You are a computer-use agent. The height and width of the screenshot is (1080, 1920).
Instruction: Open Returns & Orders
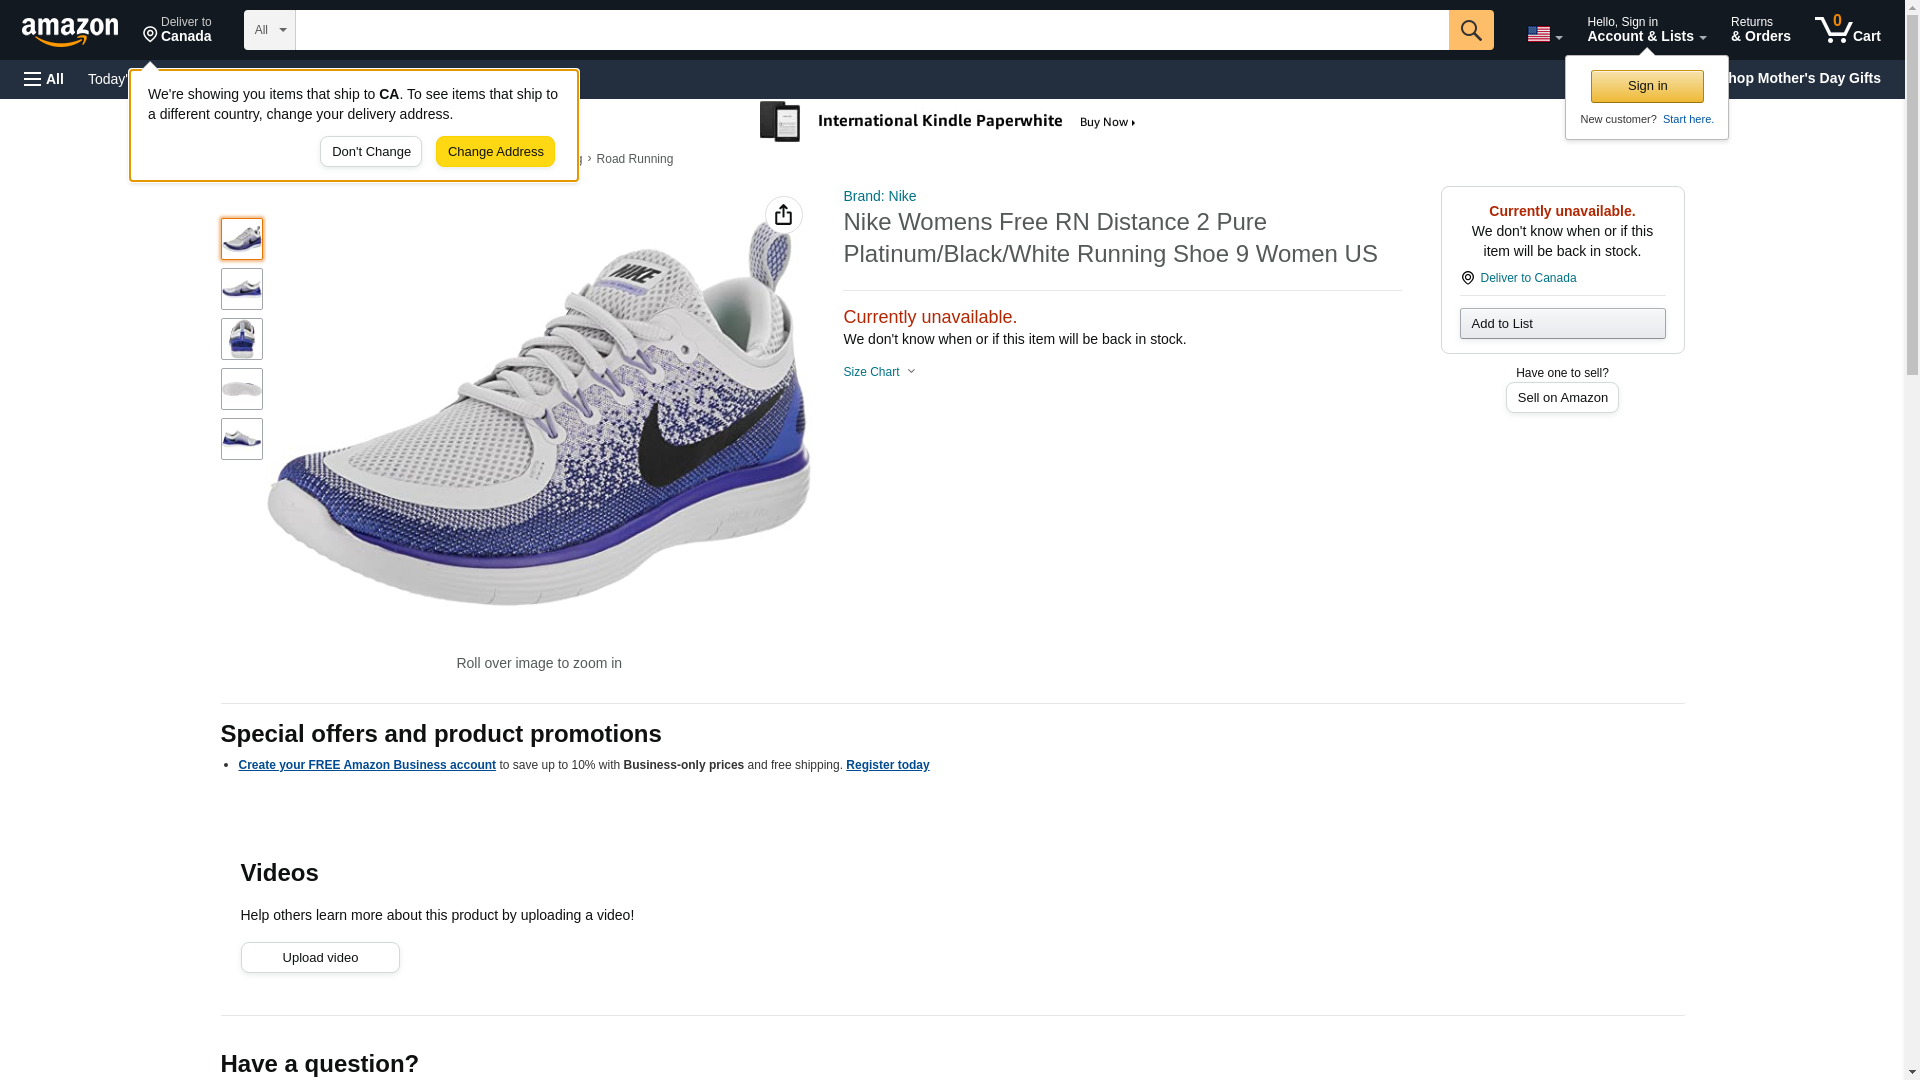click(1760, 30)
